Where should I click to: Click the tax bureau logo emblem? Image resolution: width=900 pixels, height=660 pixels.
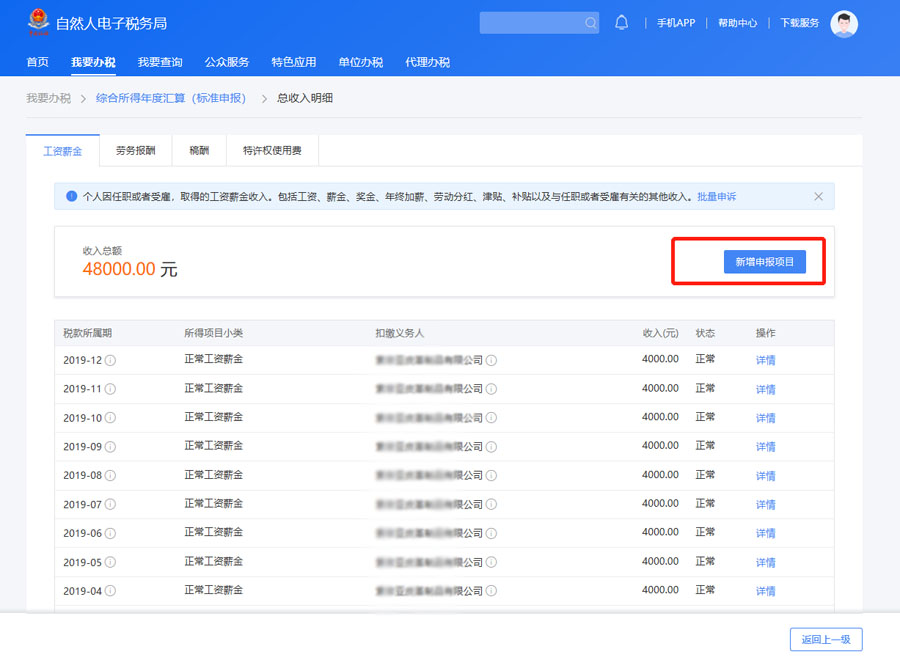point(38,22)
